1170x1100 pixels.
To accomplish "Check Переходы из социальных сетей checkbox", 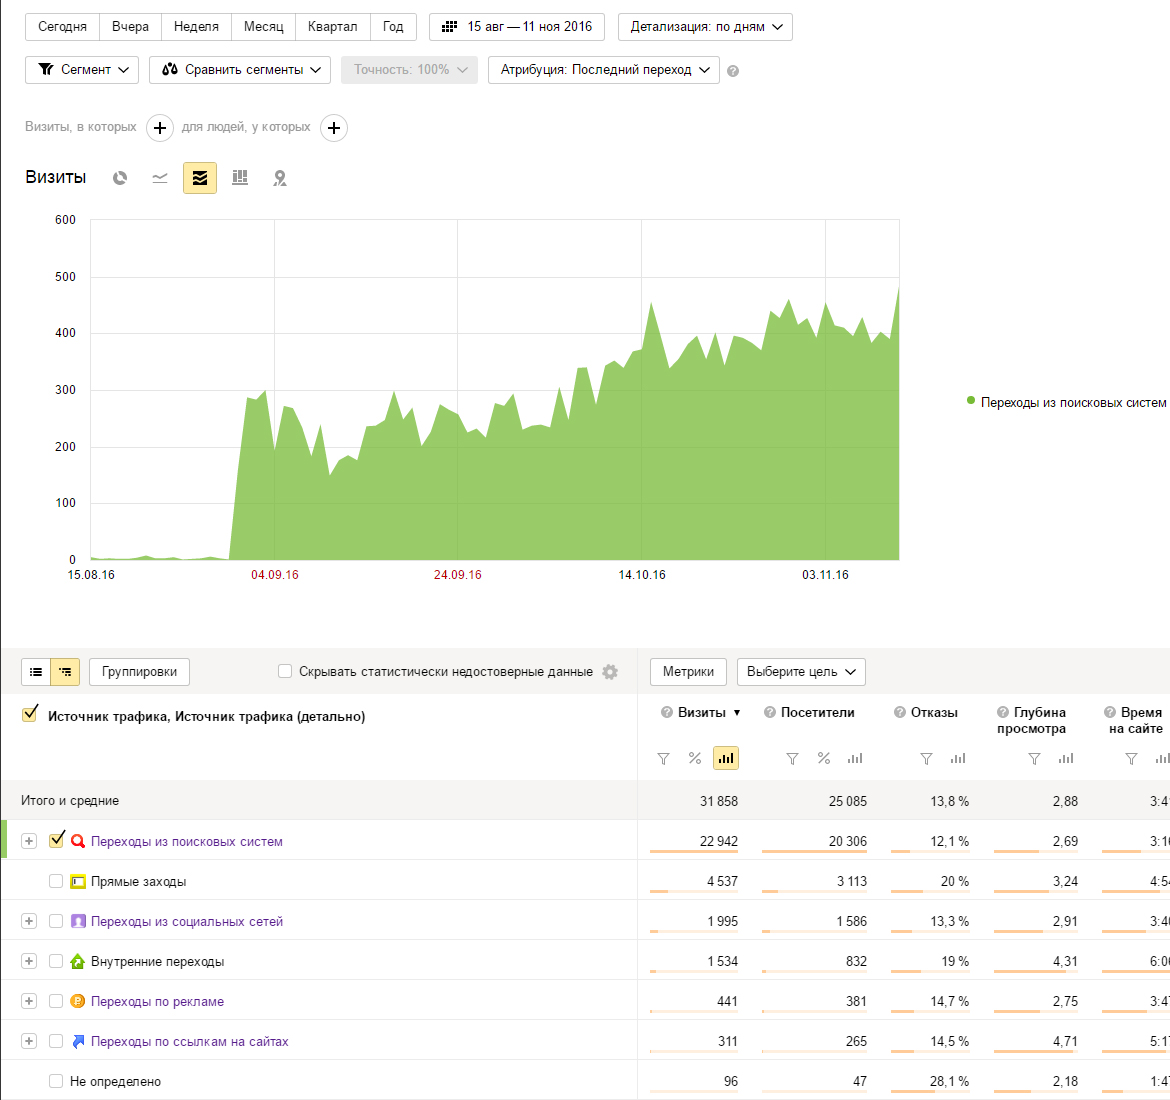I will point(56,921).
